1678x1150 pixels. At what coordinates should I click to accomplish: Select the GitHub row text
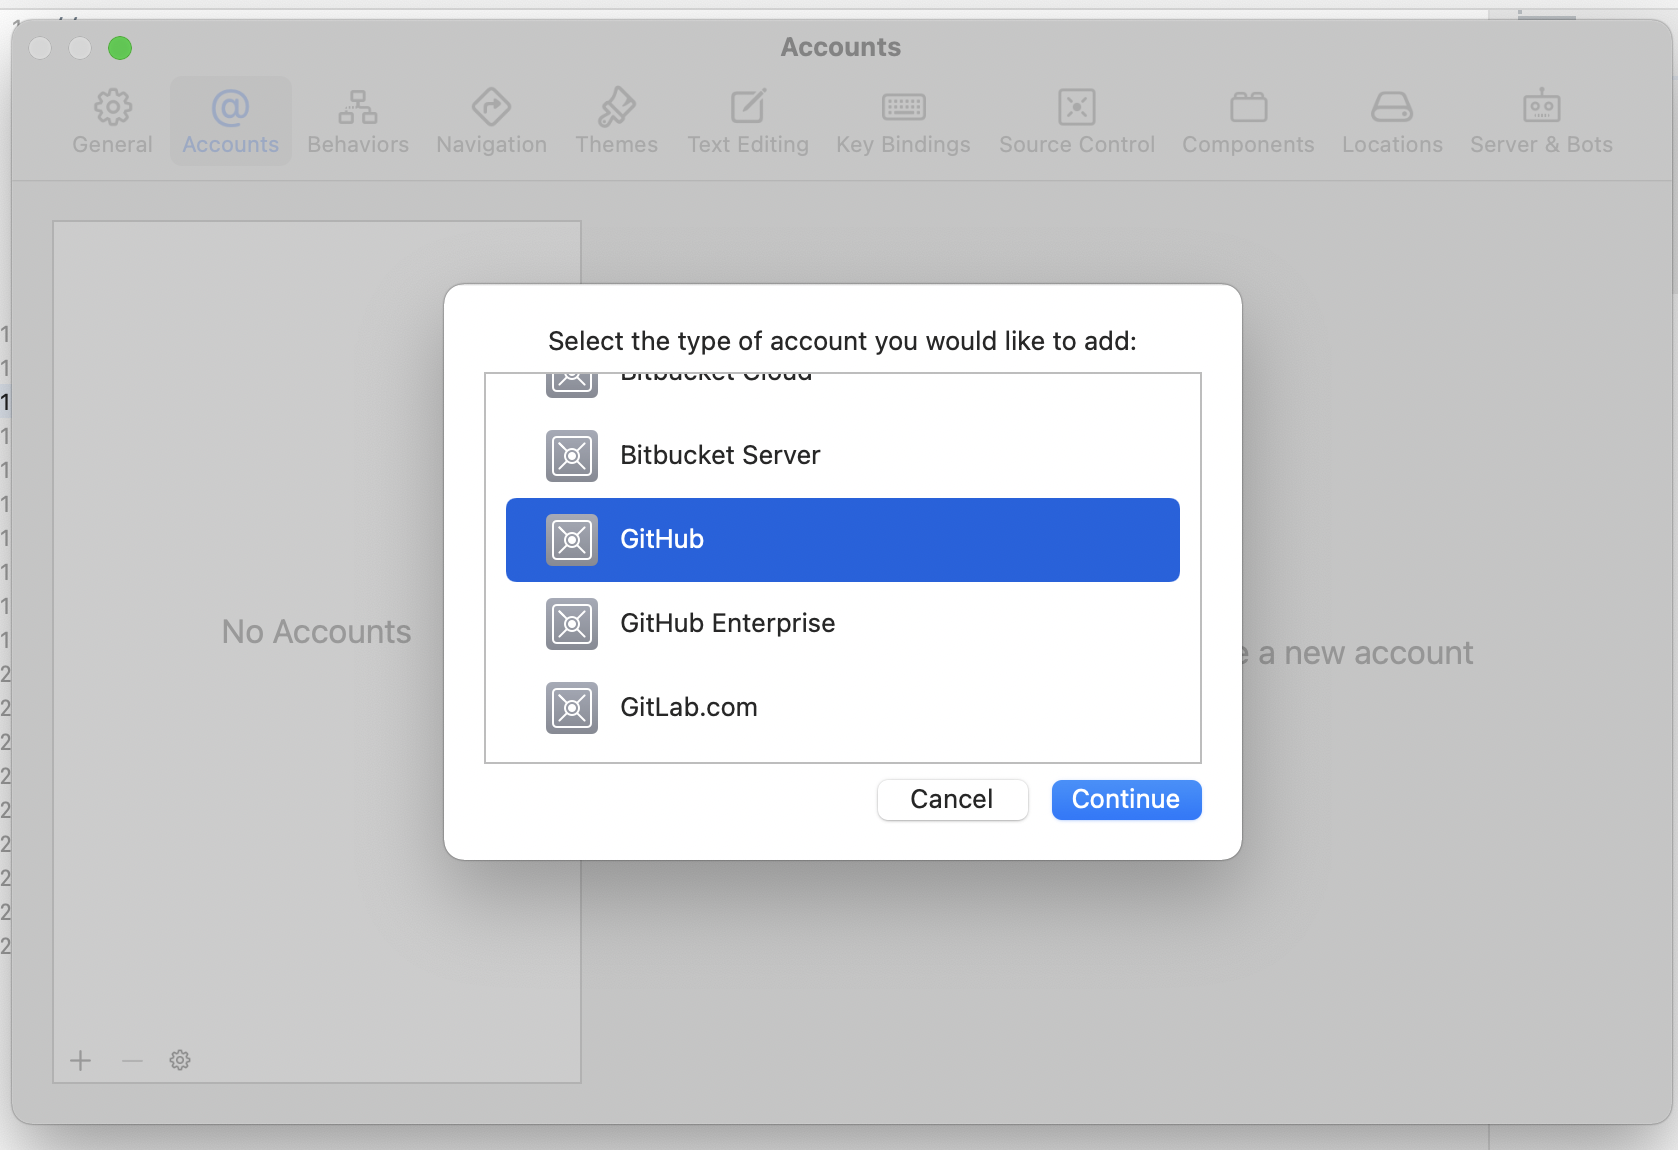[x=662, y=539]
